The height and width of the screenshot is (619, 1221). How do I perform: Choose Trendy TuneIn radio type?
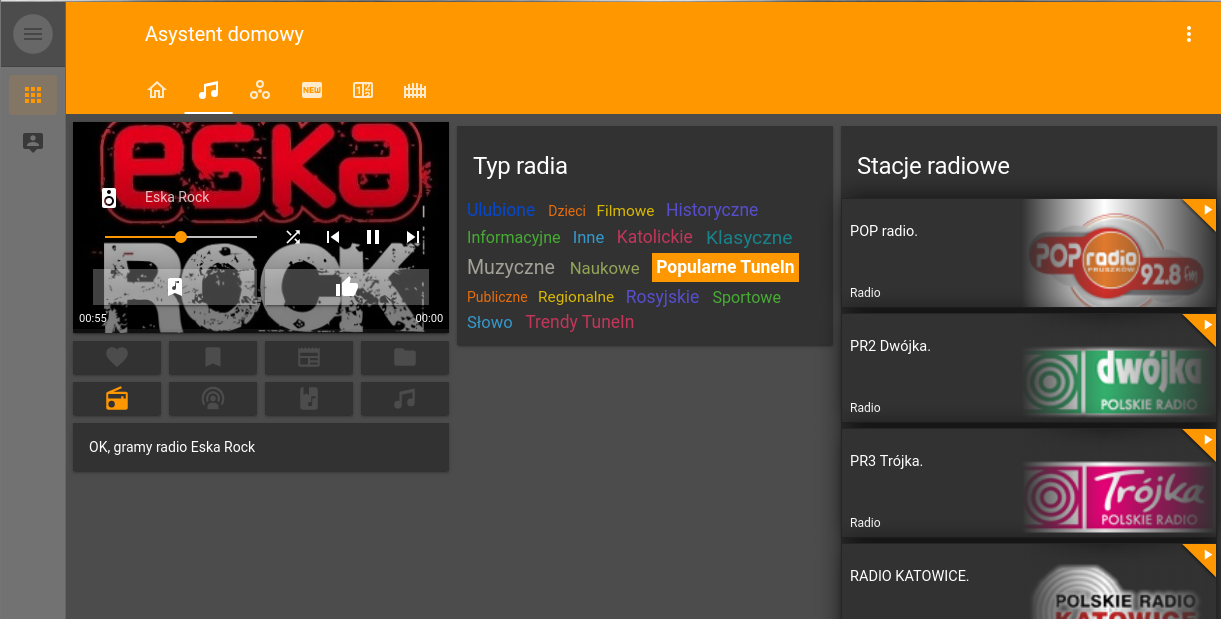(580, 322)
